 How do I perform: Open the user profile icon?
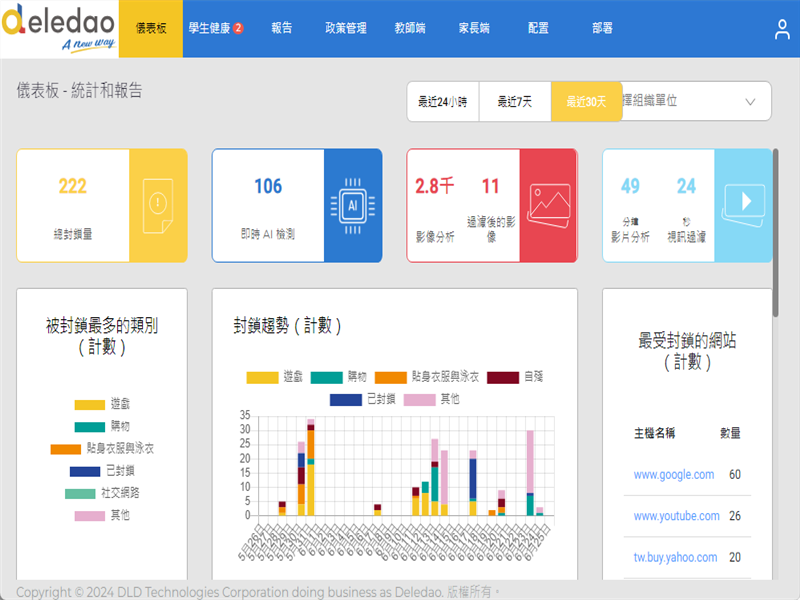(x=782, y=29)
